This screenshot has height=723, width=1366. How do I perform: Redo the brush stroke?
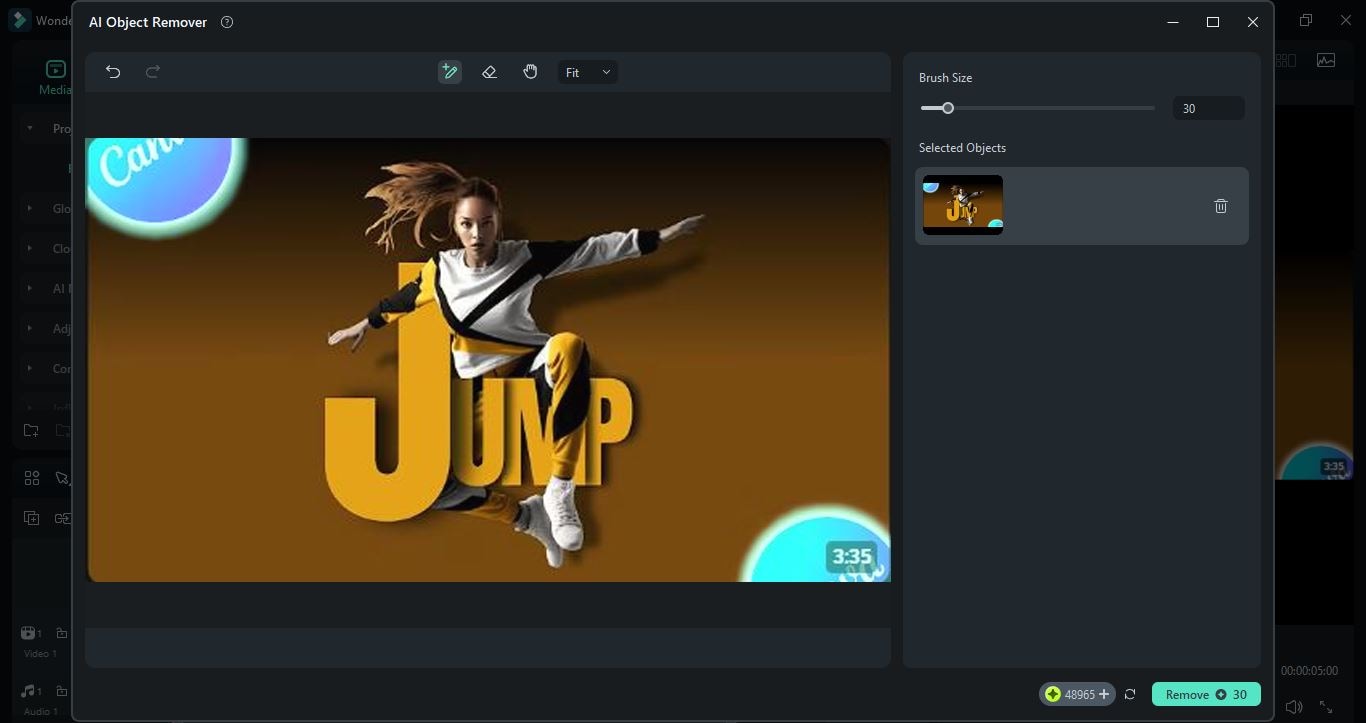[x=153, y=72]
